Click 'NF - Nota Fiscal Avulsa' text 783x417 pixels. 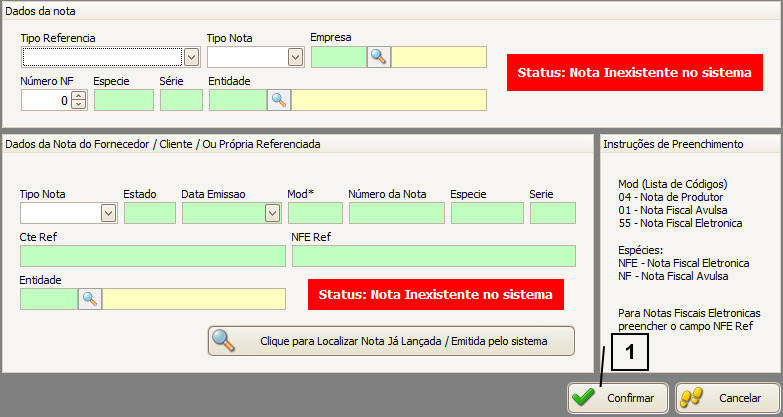(673, 276)
